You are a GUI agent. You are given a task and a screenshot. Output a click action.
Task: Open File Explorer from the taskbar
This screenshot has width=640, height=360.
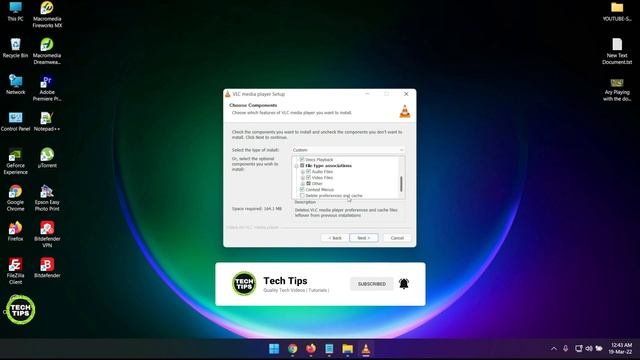pos(347,349)
